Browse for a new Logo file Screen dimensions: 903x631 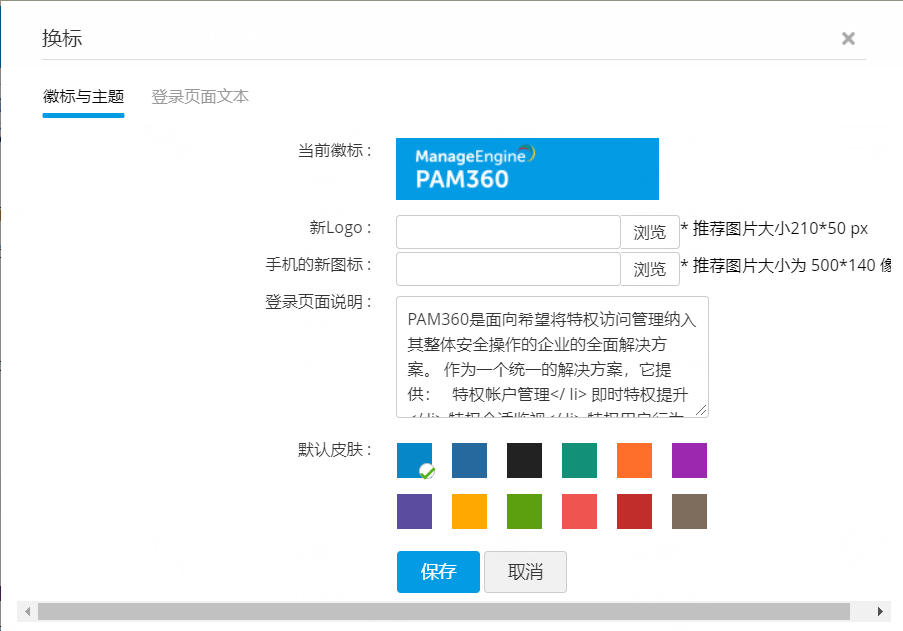(650, 232)
